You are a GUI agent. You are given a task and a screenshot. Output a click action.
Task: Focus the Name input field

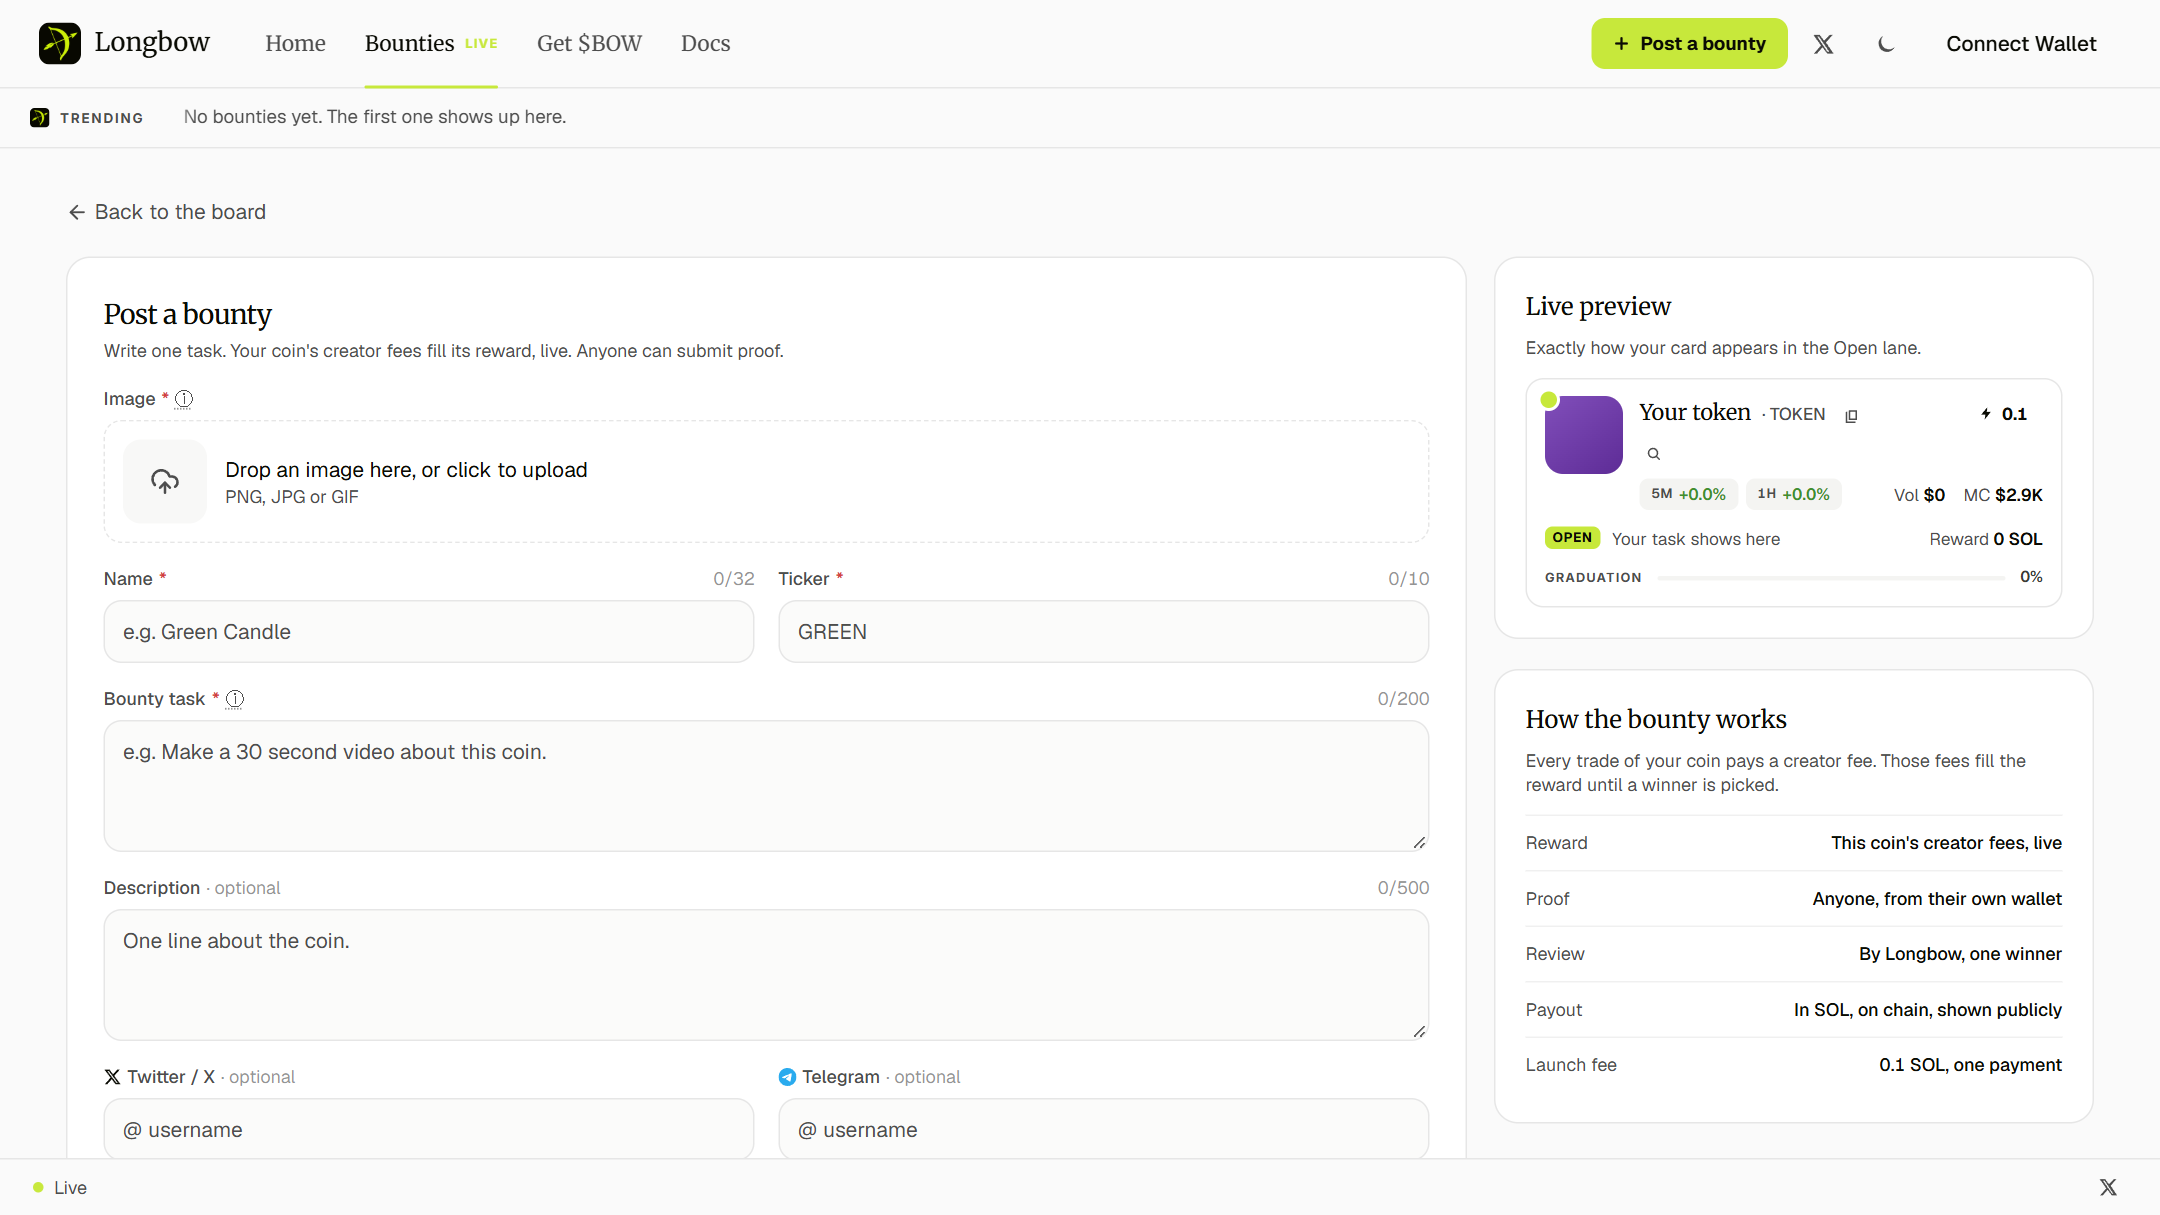pos(428,631)
